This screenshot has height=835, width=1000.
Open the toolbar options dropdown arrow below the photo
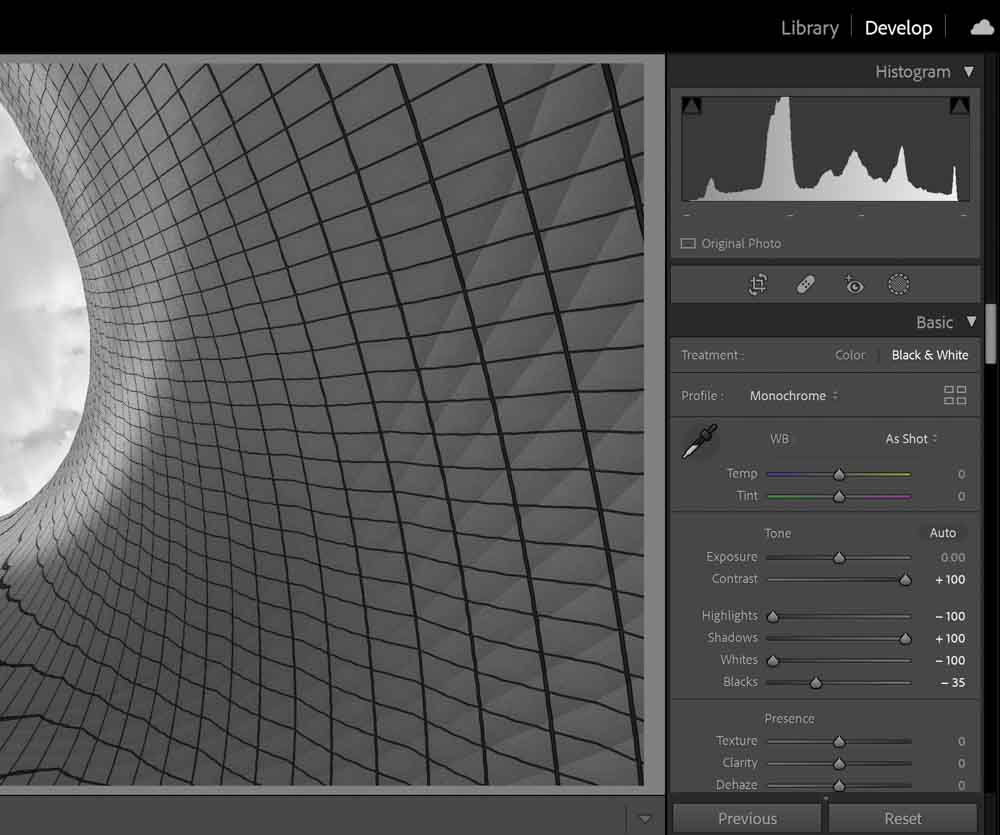[645, 818]
